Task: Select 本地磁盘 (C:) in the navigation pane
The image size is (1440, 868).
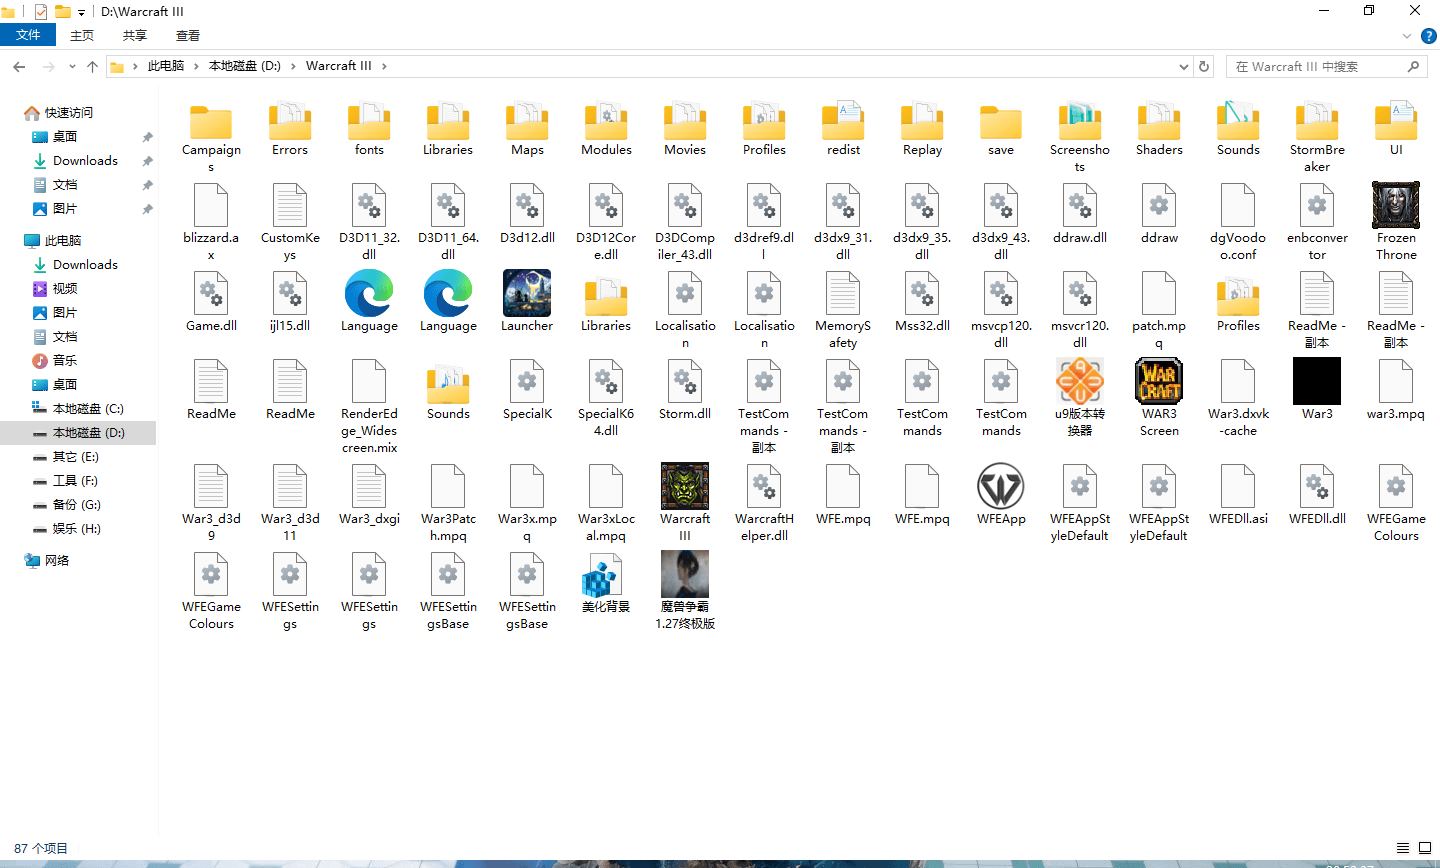Action: (88, 409)
